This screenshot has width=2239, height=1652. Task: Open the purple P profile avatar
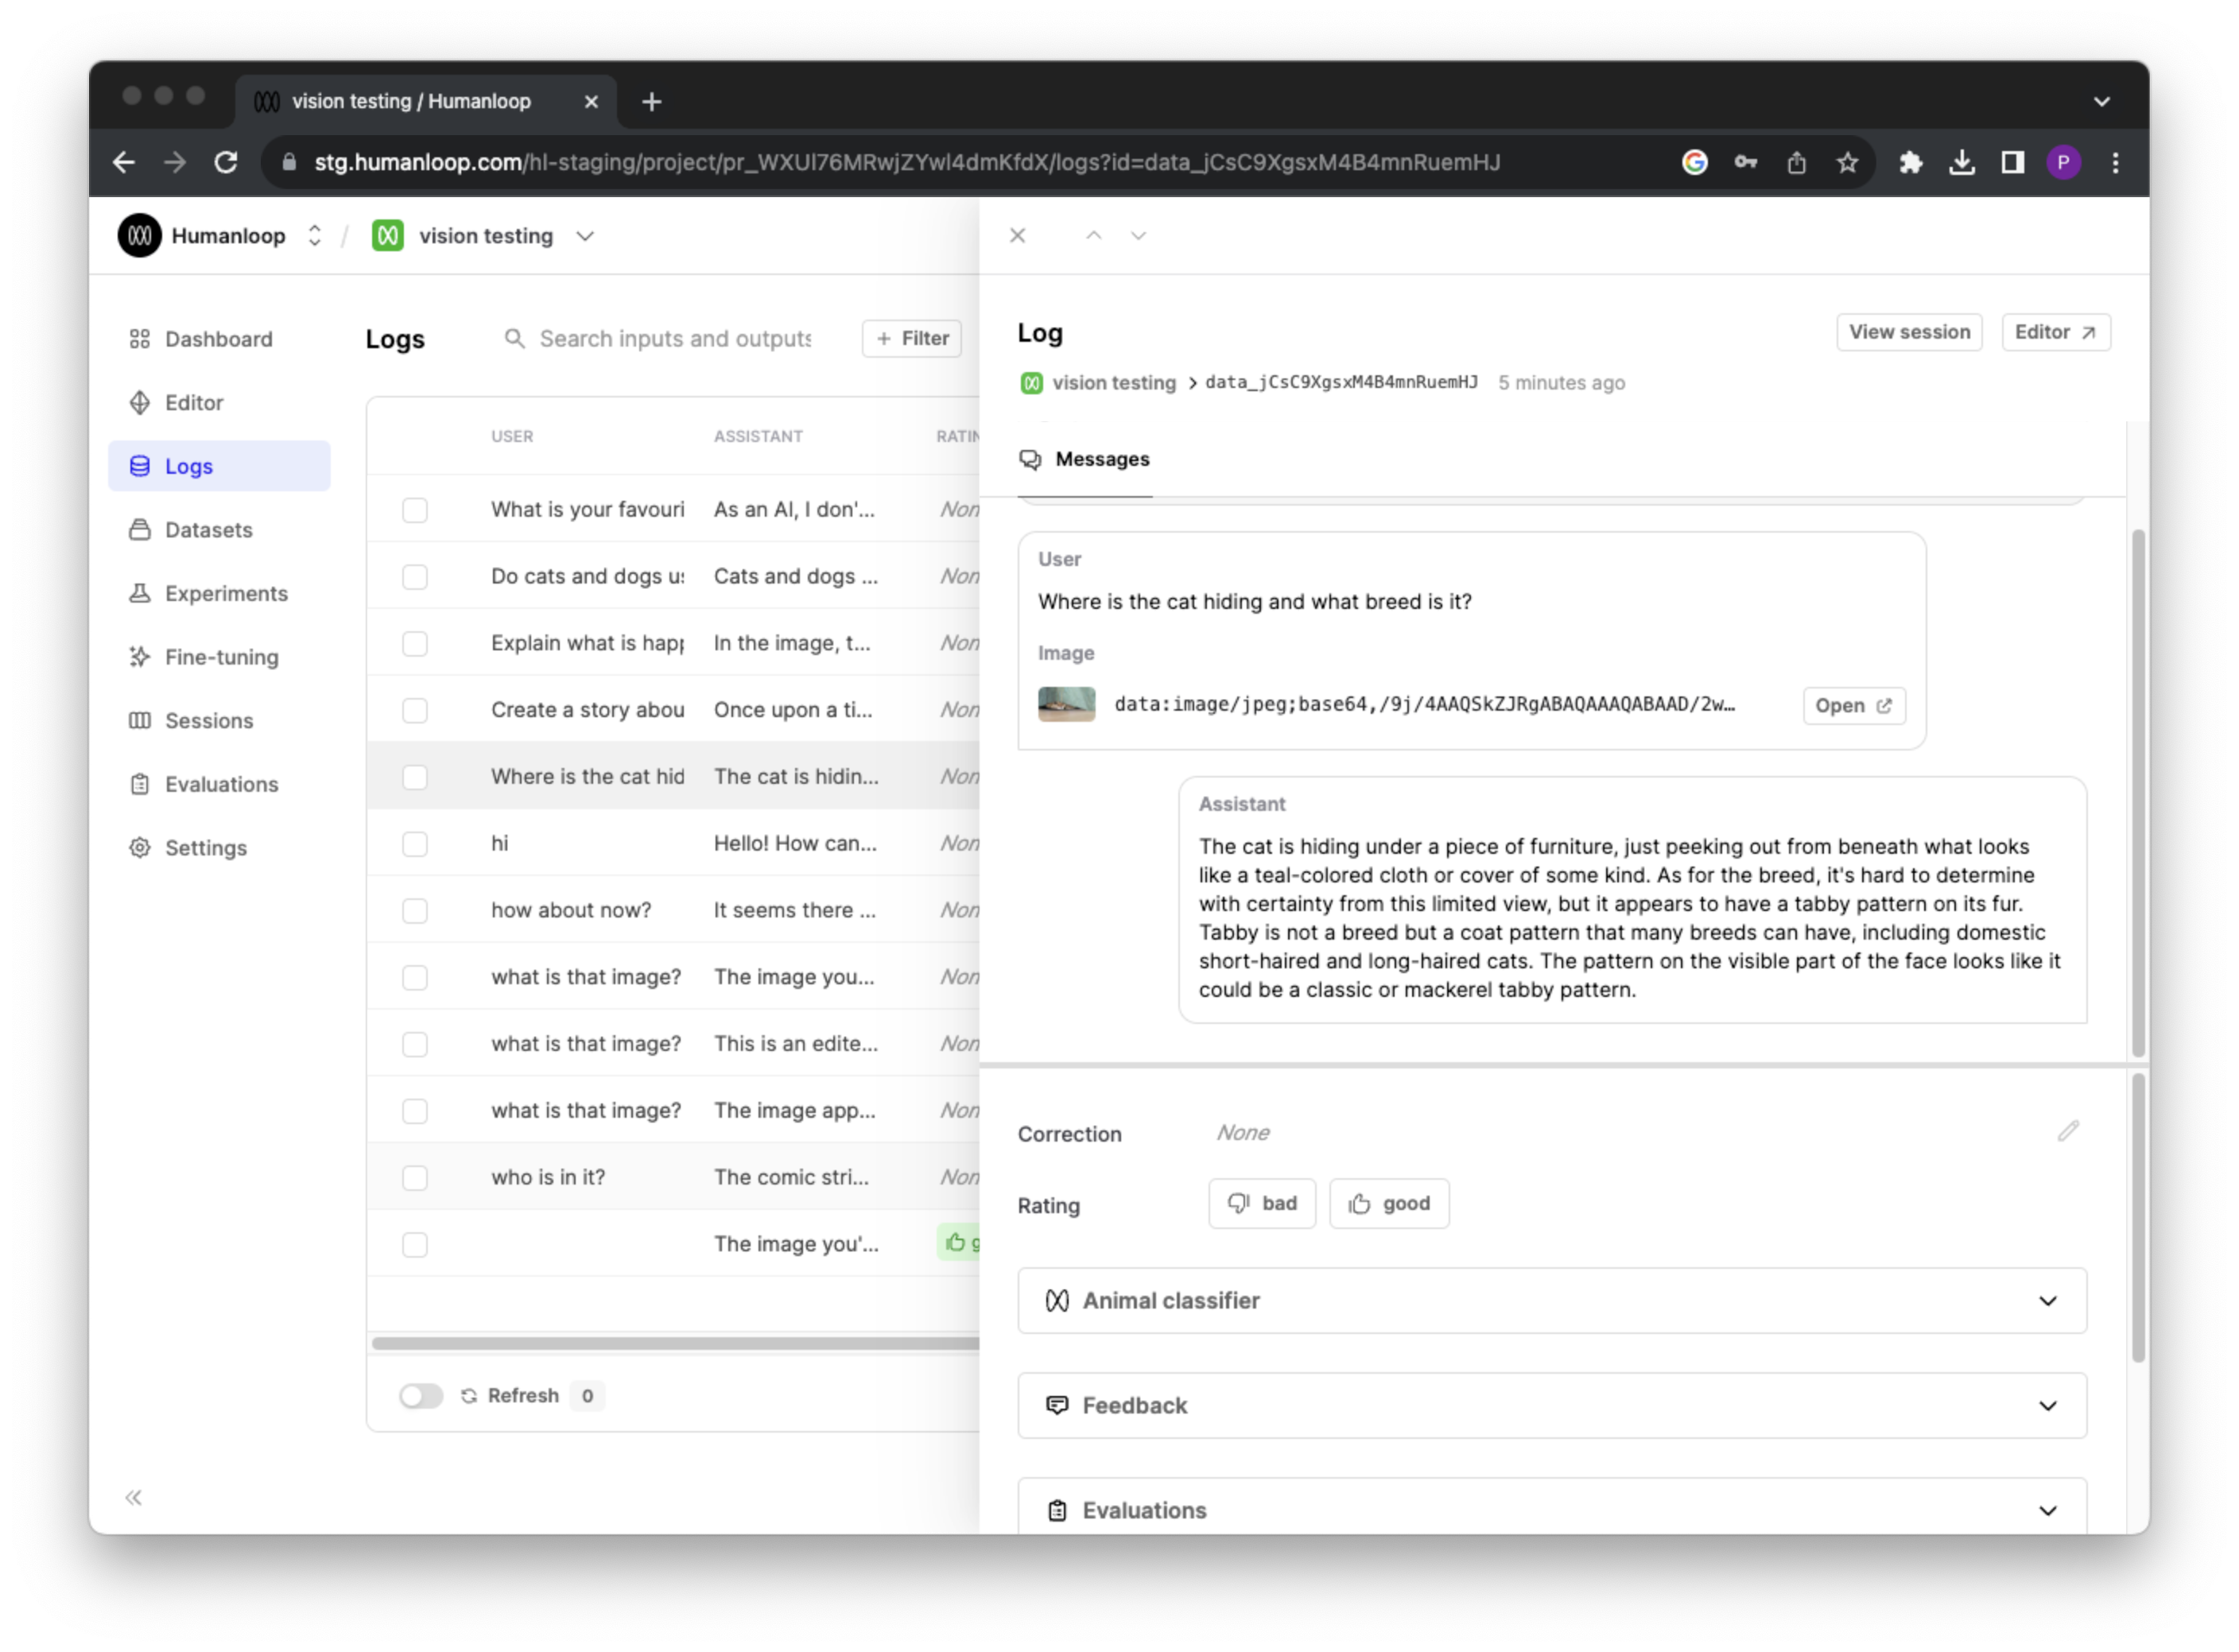[x=2064, y=163]
